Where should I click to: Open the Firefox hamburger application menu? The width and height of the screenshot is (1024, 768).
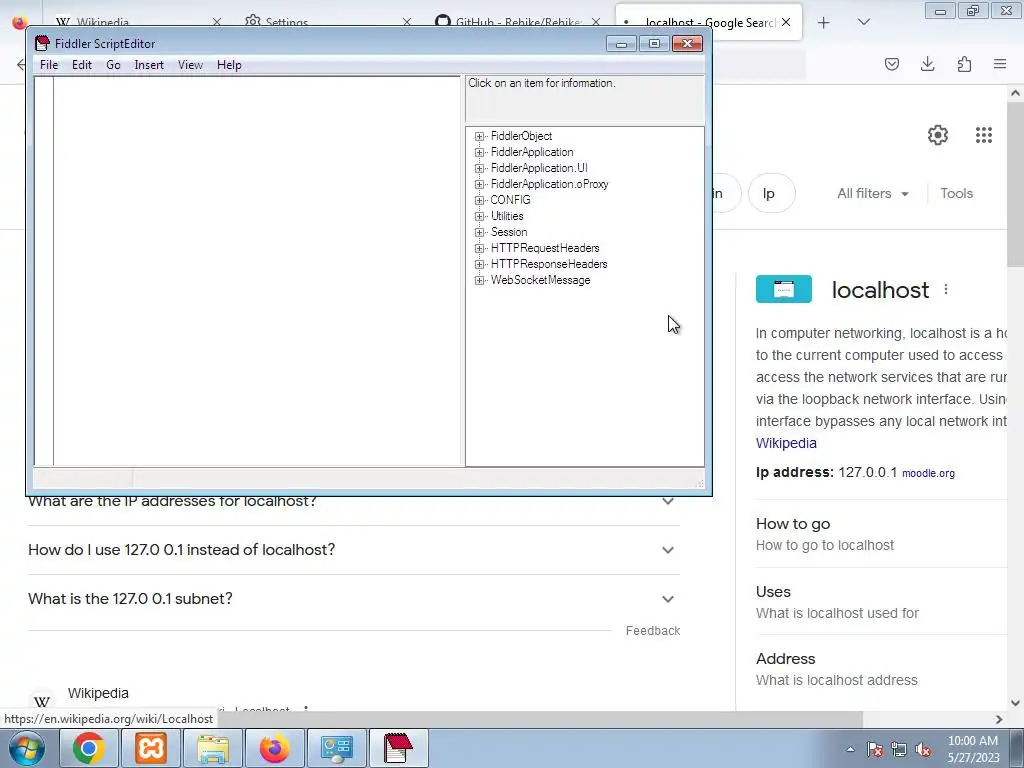tap(1000, 64)
